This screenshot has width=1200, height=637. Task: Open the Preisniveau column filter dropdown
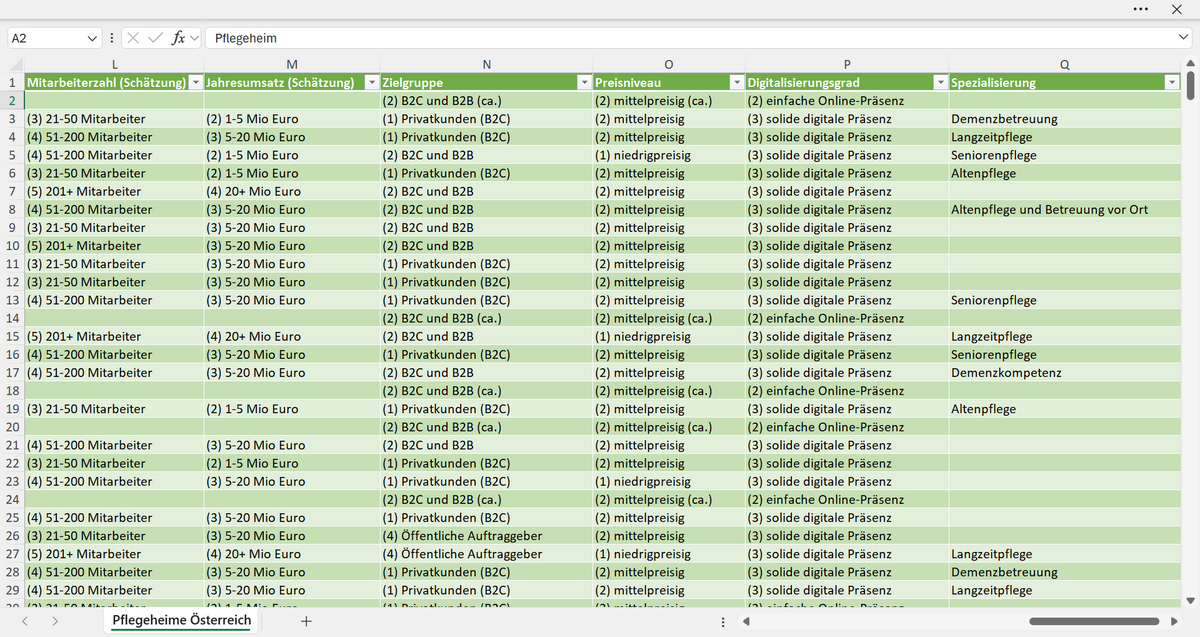pos(738,83)
